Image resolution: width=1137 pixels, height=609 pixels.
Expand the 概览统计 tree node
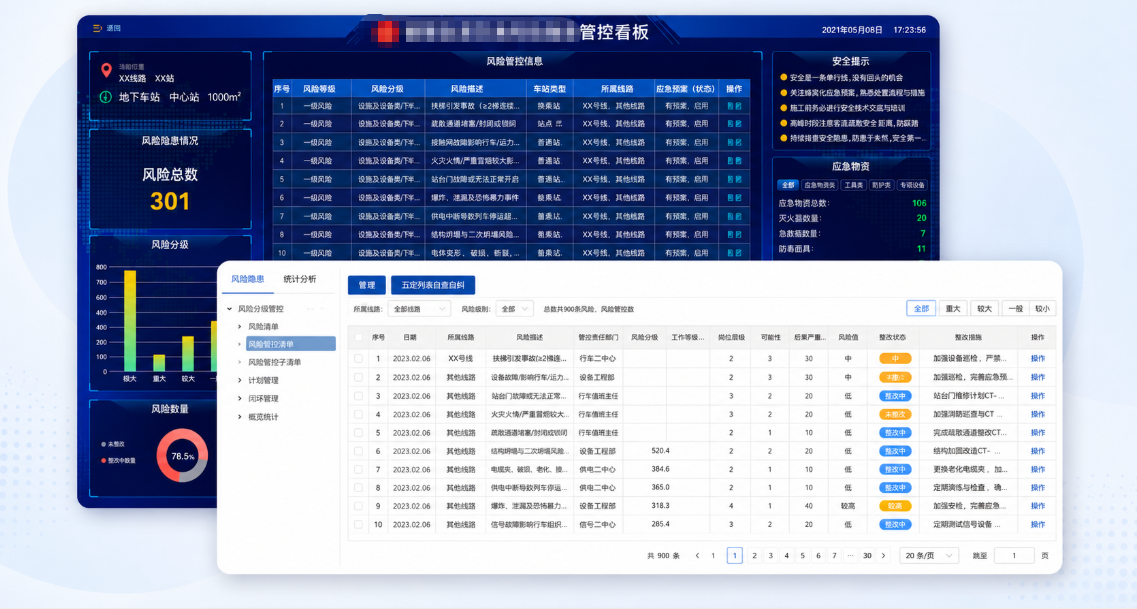(240, 417)
